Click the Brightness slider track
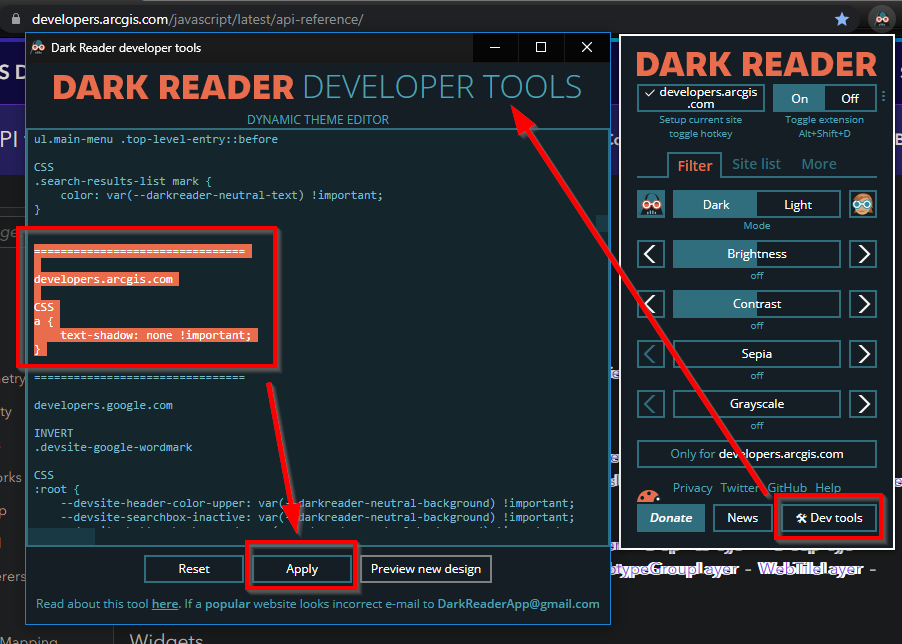Image resolution: width=902 pixels, height=644 pixels. click(756, 254)
